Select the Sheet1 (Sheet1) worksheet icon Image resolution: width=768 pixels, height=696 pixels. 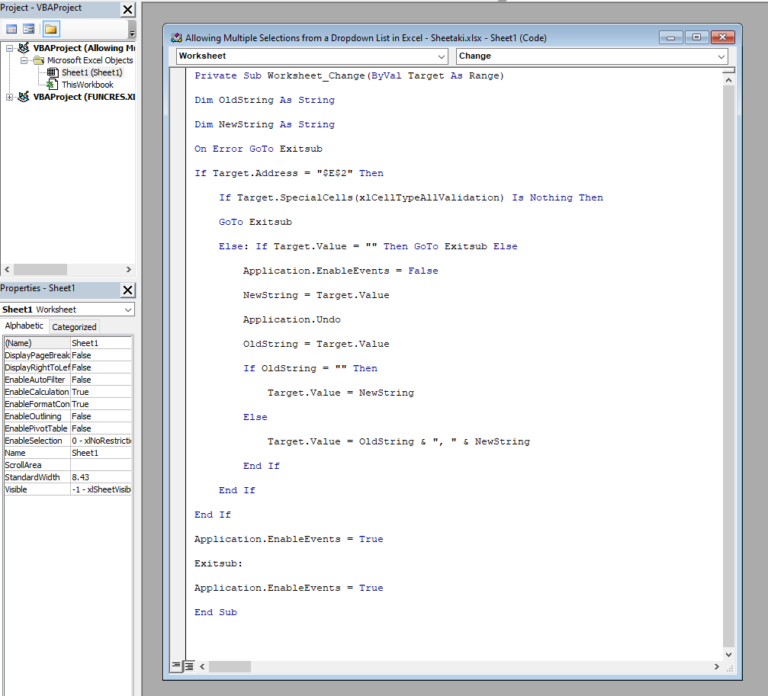[x=53, y=73]
